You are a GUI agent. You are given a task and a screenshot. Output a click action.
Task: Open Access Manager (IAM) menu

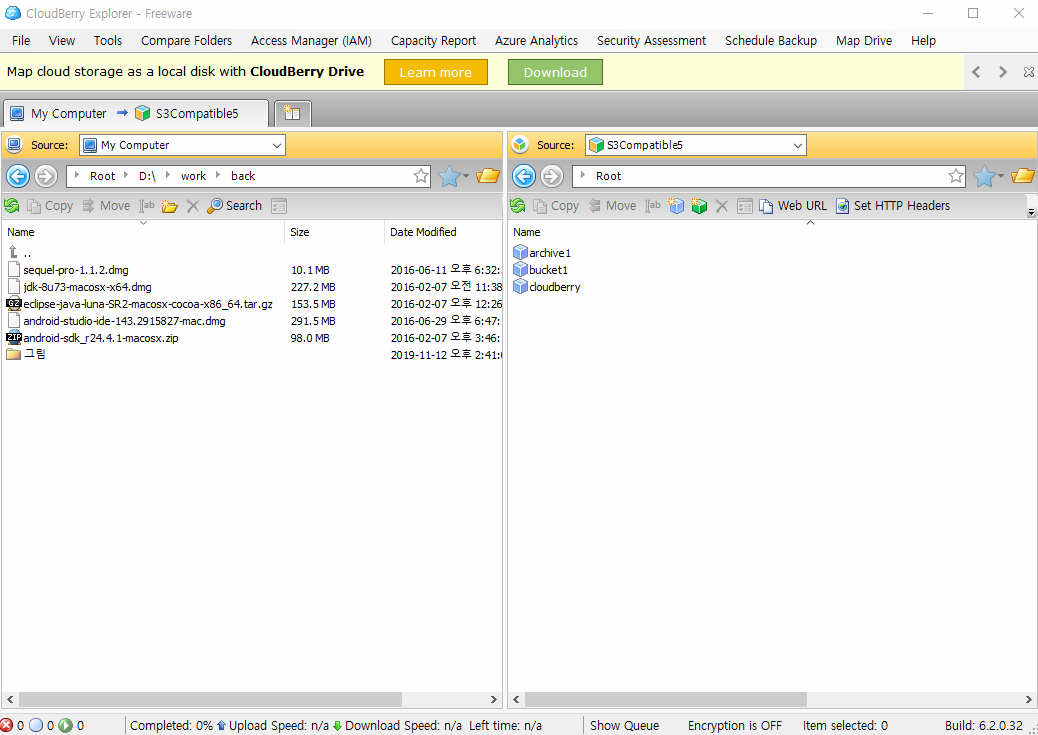pos(311,40)
